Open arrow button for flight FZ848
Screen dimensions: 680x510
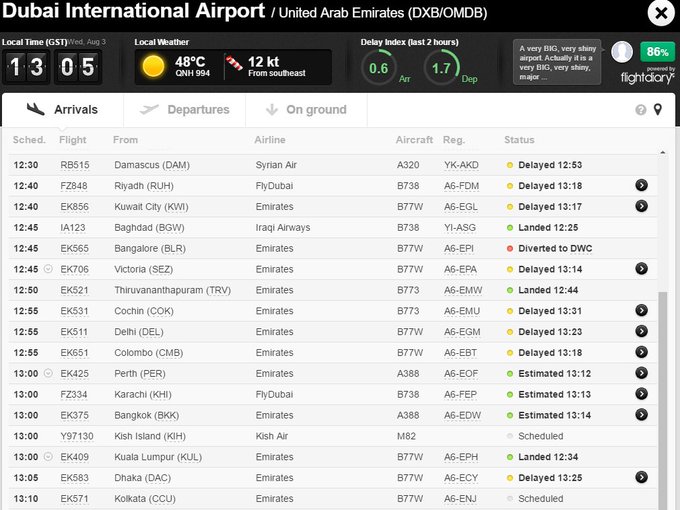[641, 185]
